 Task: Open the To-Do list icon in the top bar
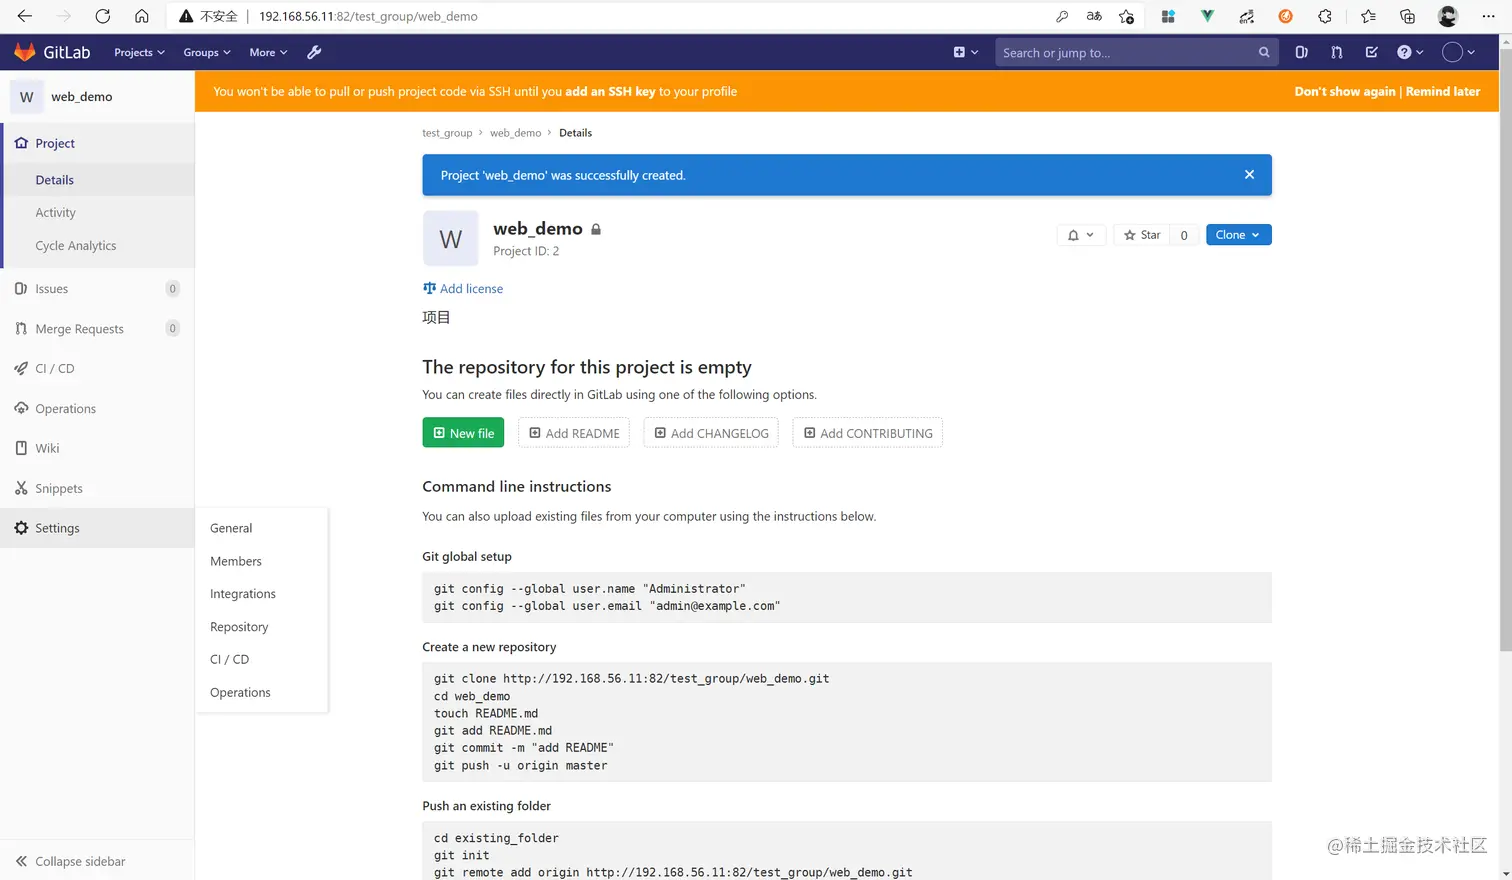pyautogui.click(x=1371, y=52)
